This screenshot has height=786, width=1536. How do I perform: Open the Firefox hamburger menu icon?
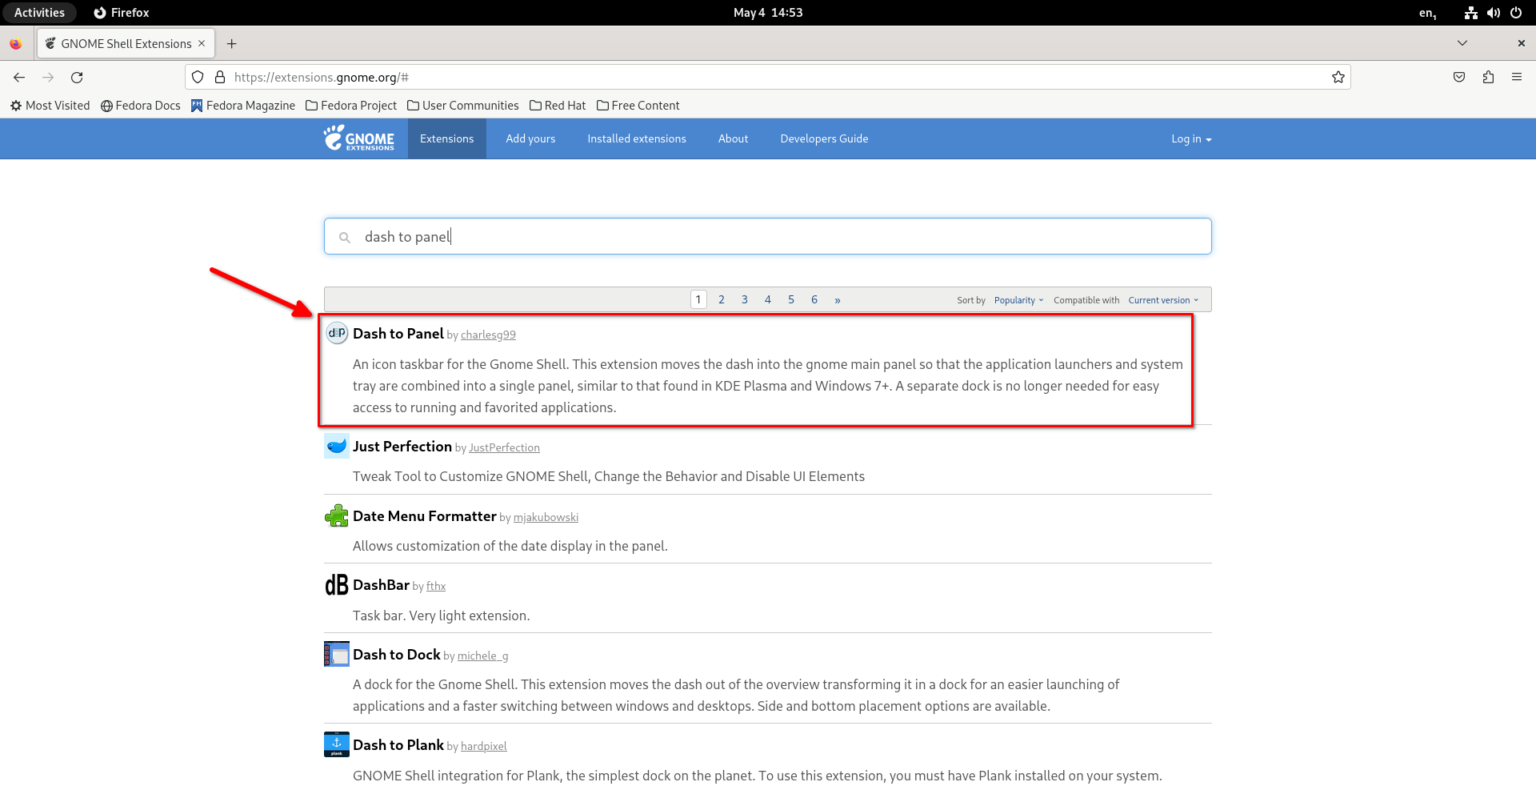pyautogui.click(x=1516, y=77)
